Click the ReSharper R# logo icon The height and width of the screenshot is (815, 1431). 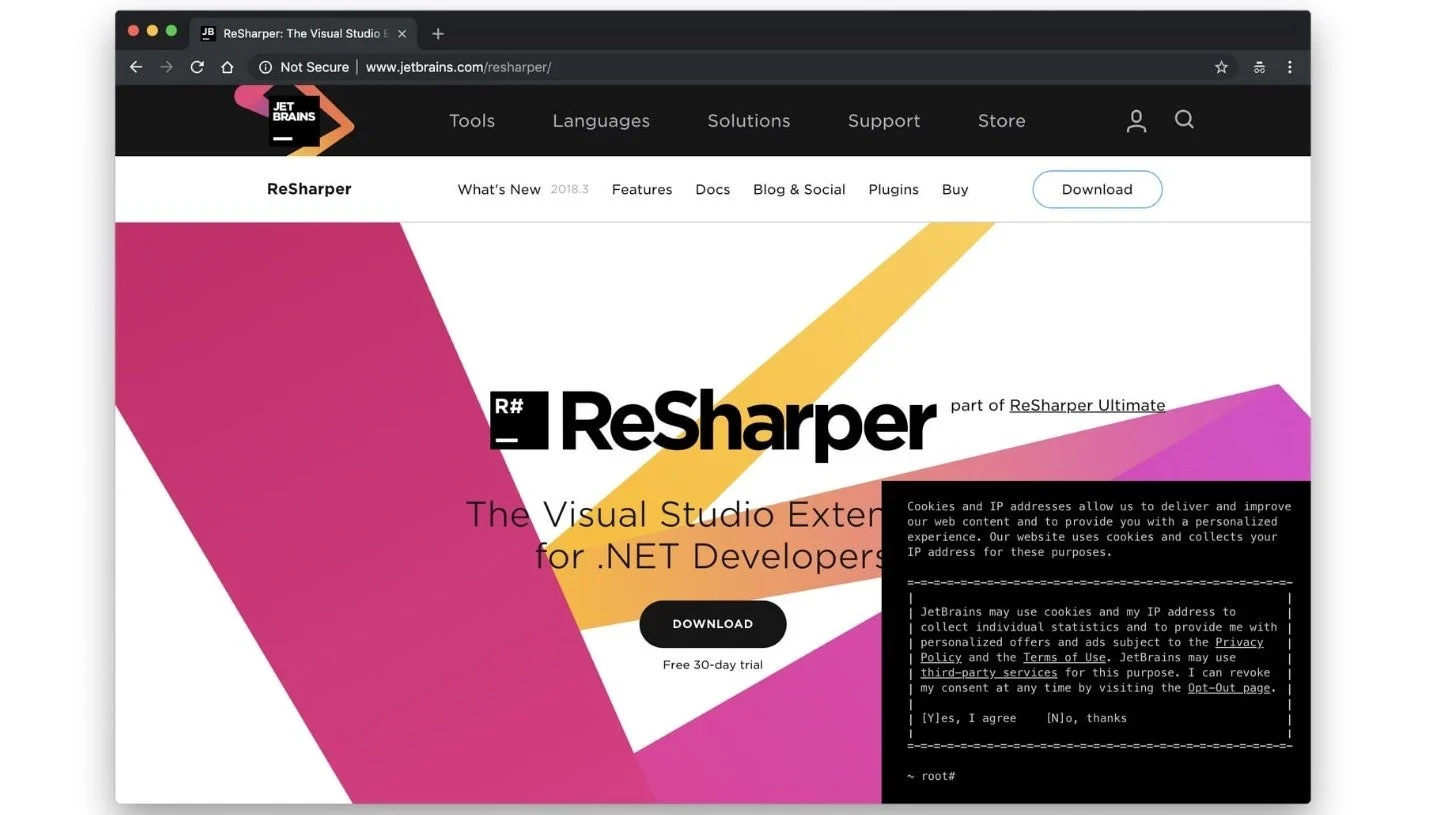pos(519,420)
